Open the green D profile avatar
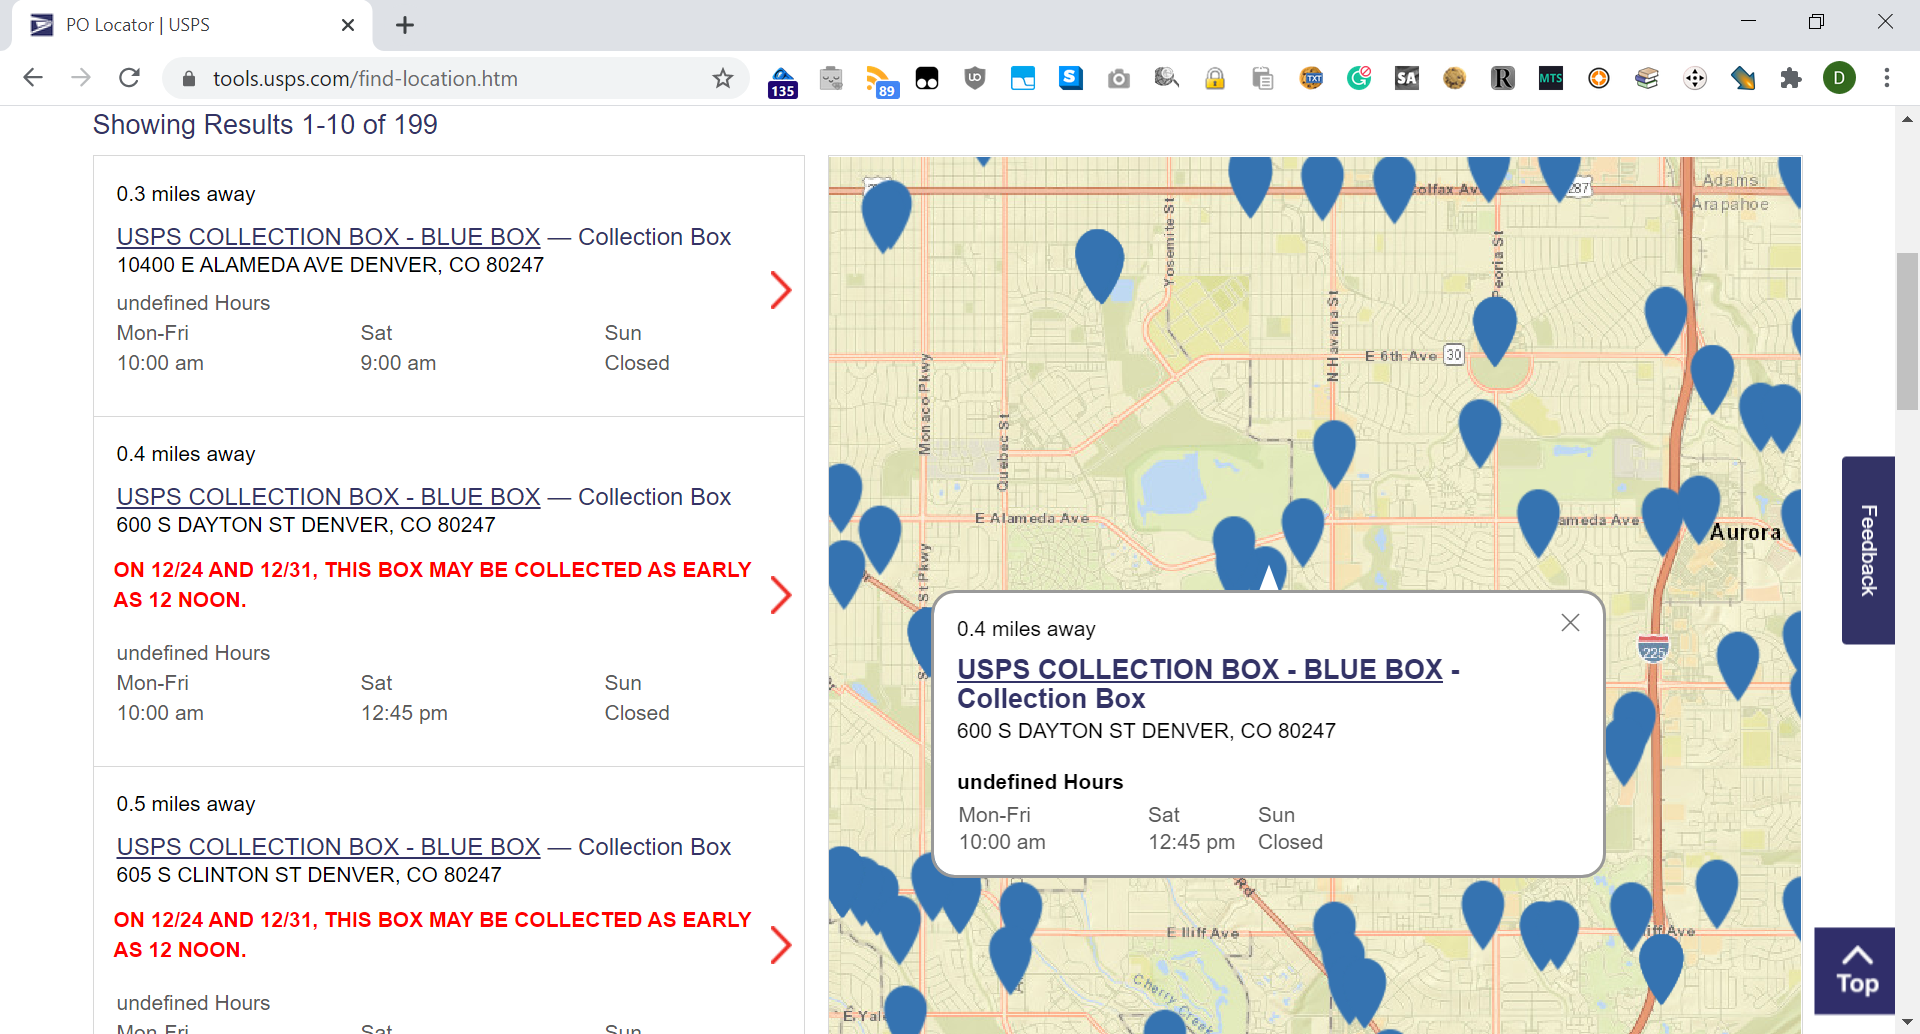 coord(1839,78)
